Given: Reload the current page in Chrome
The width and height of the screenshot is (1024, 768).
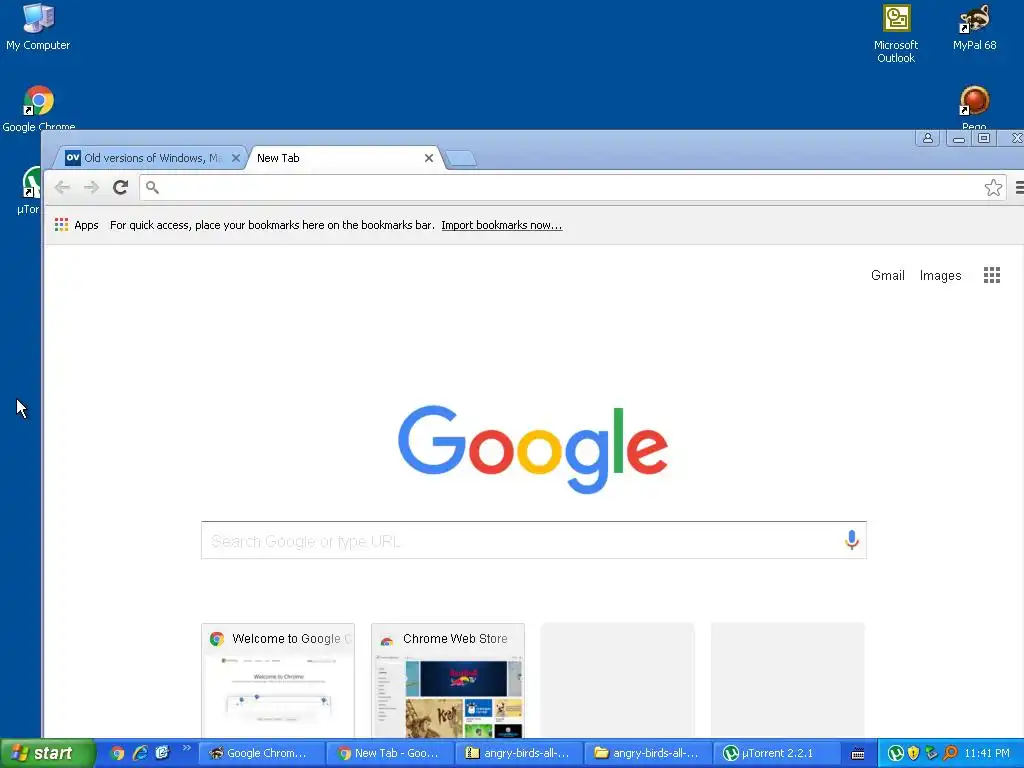Looking at the screenshot, I should pos(120,187).
